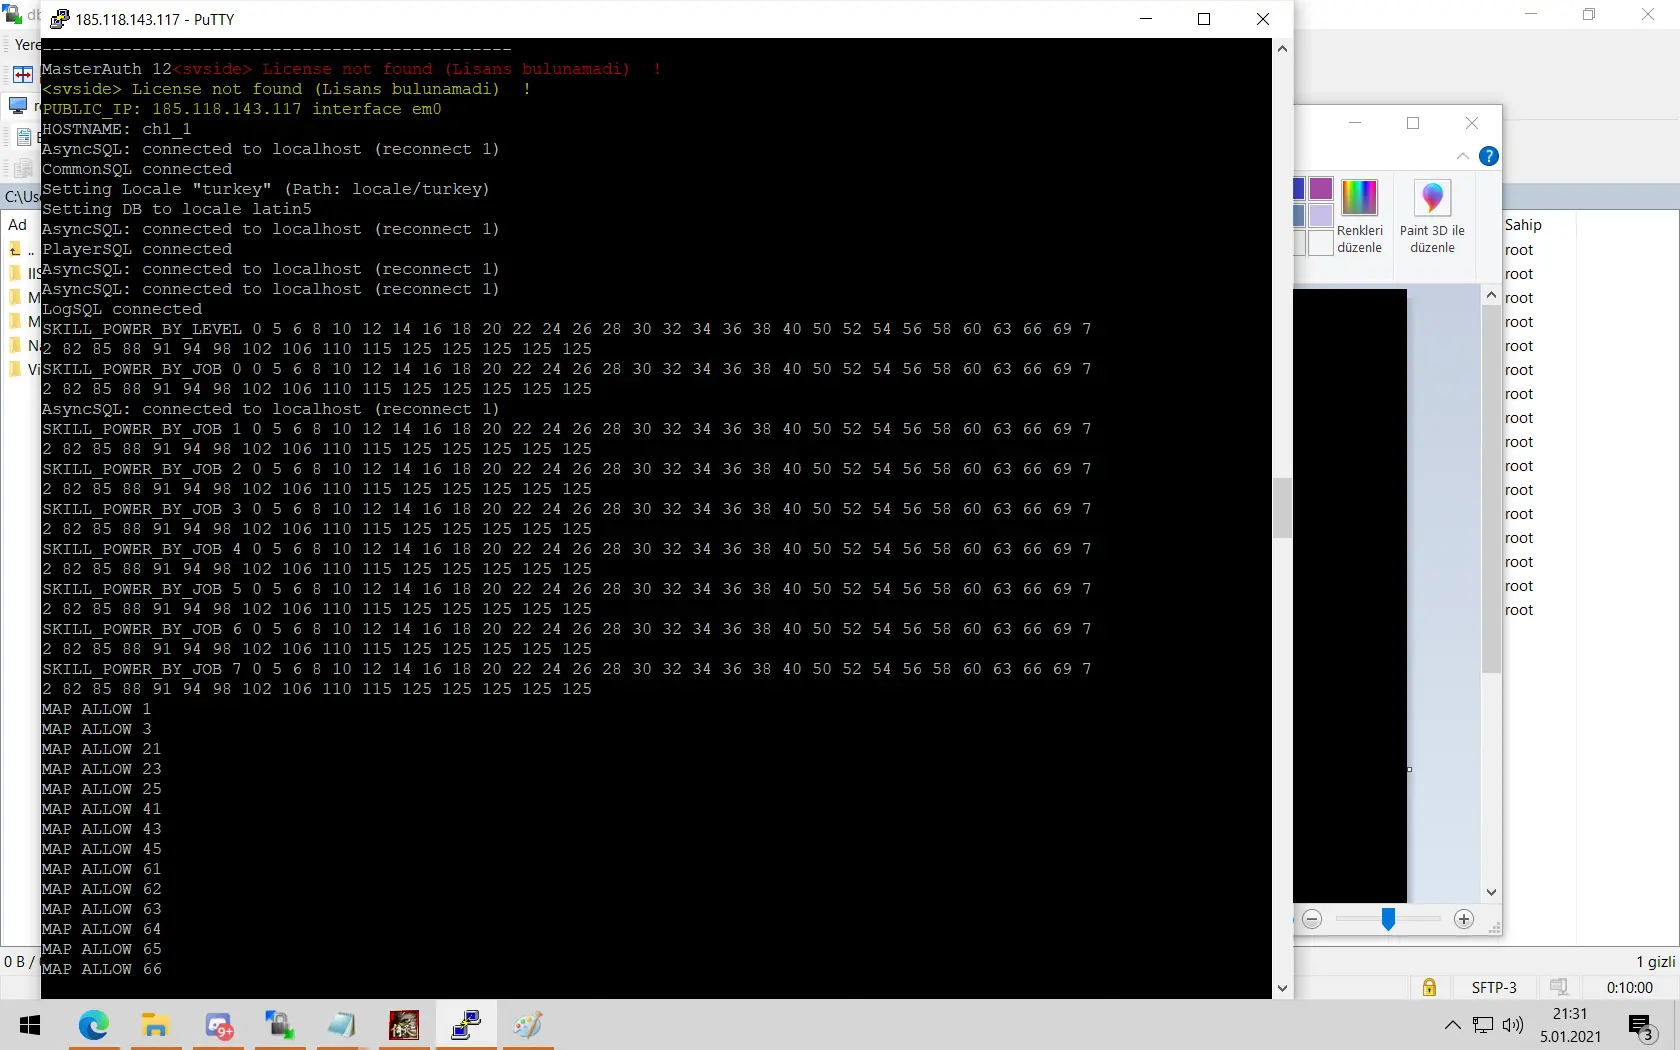
Task: Click the Paint help question mark icon
Action: click(x=1488, y=156)
